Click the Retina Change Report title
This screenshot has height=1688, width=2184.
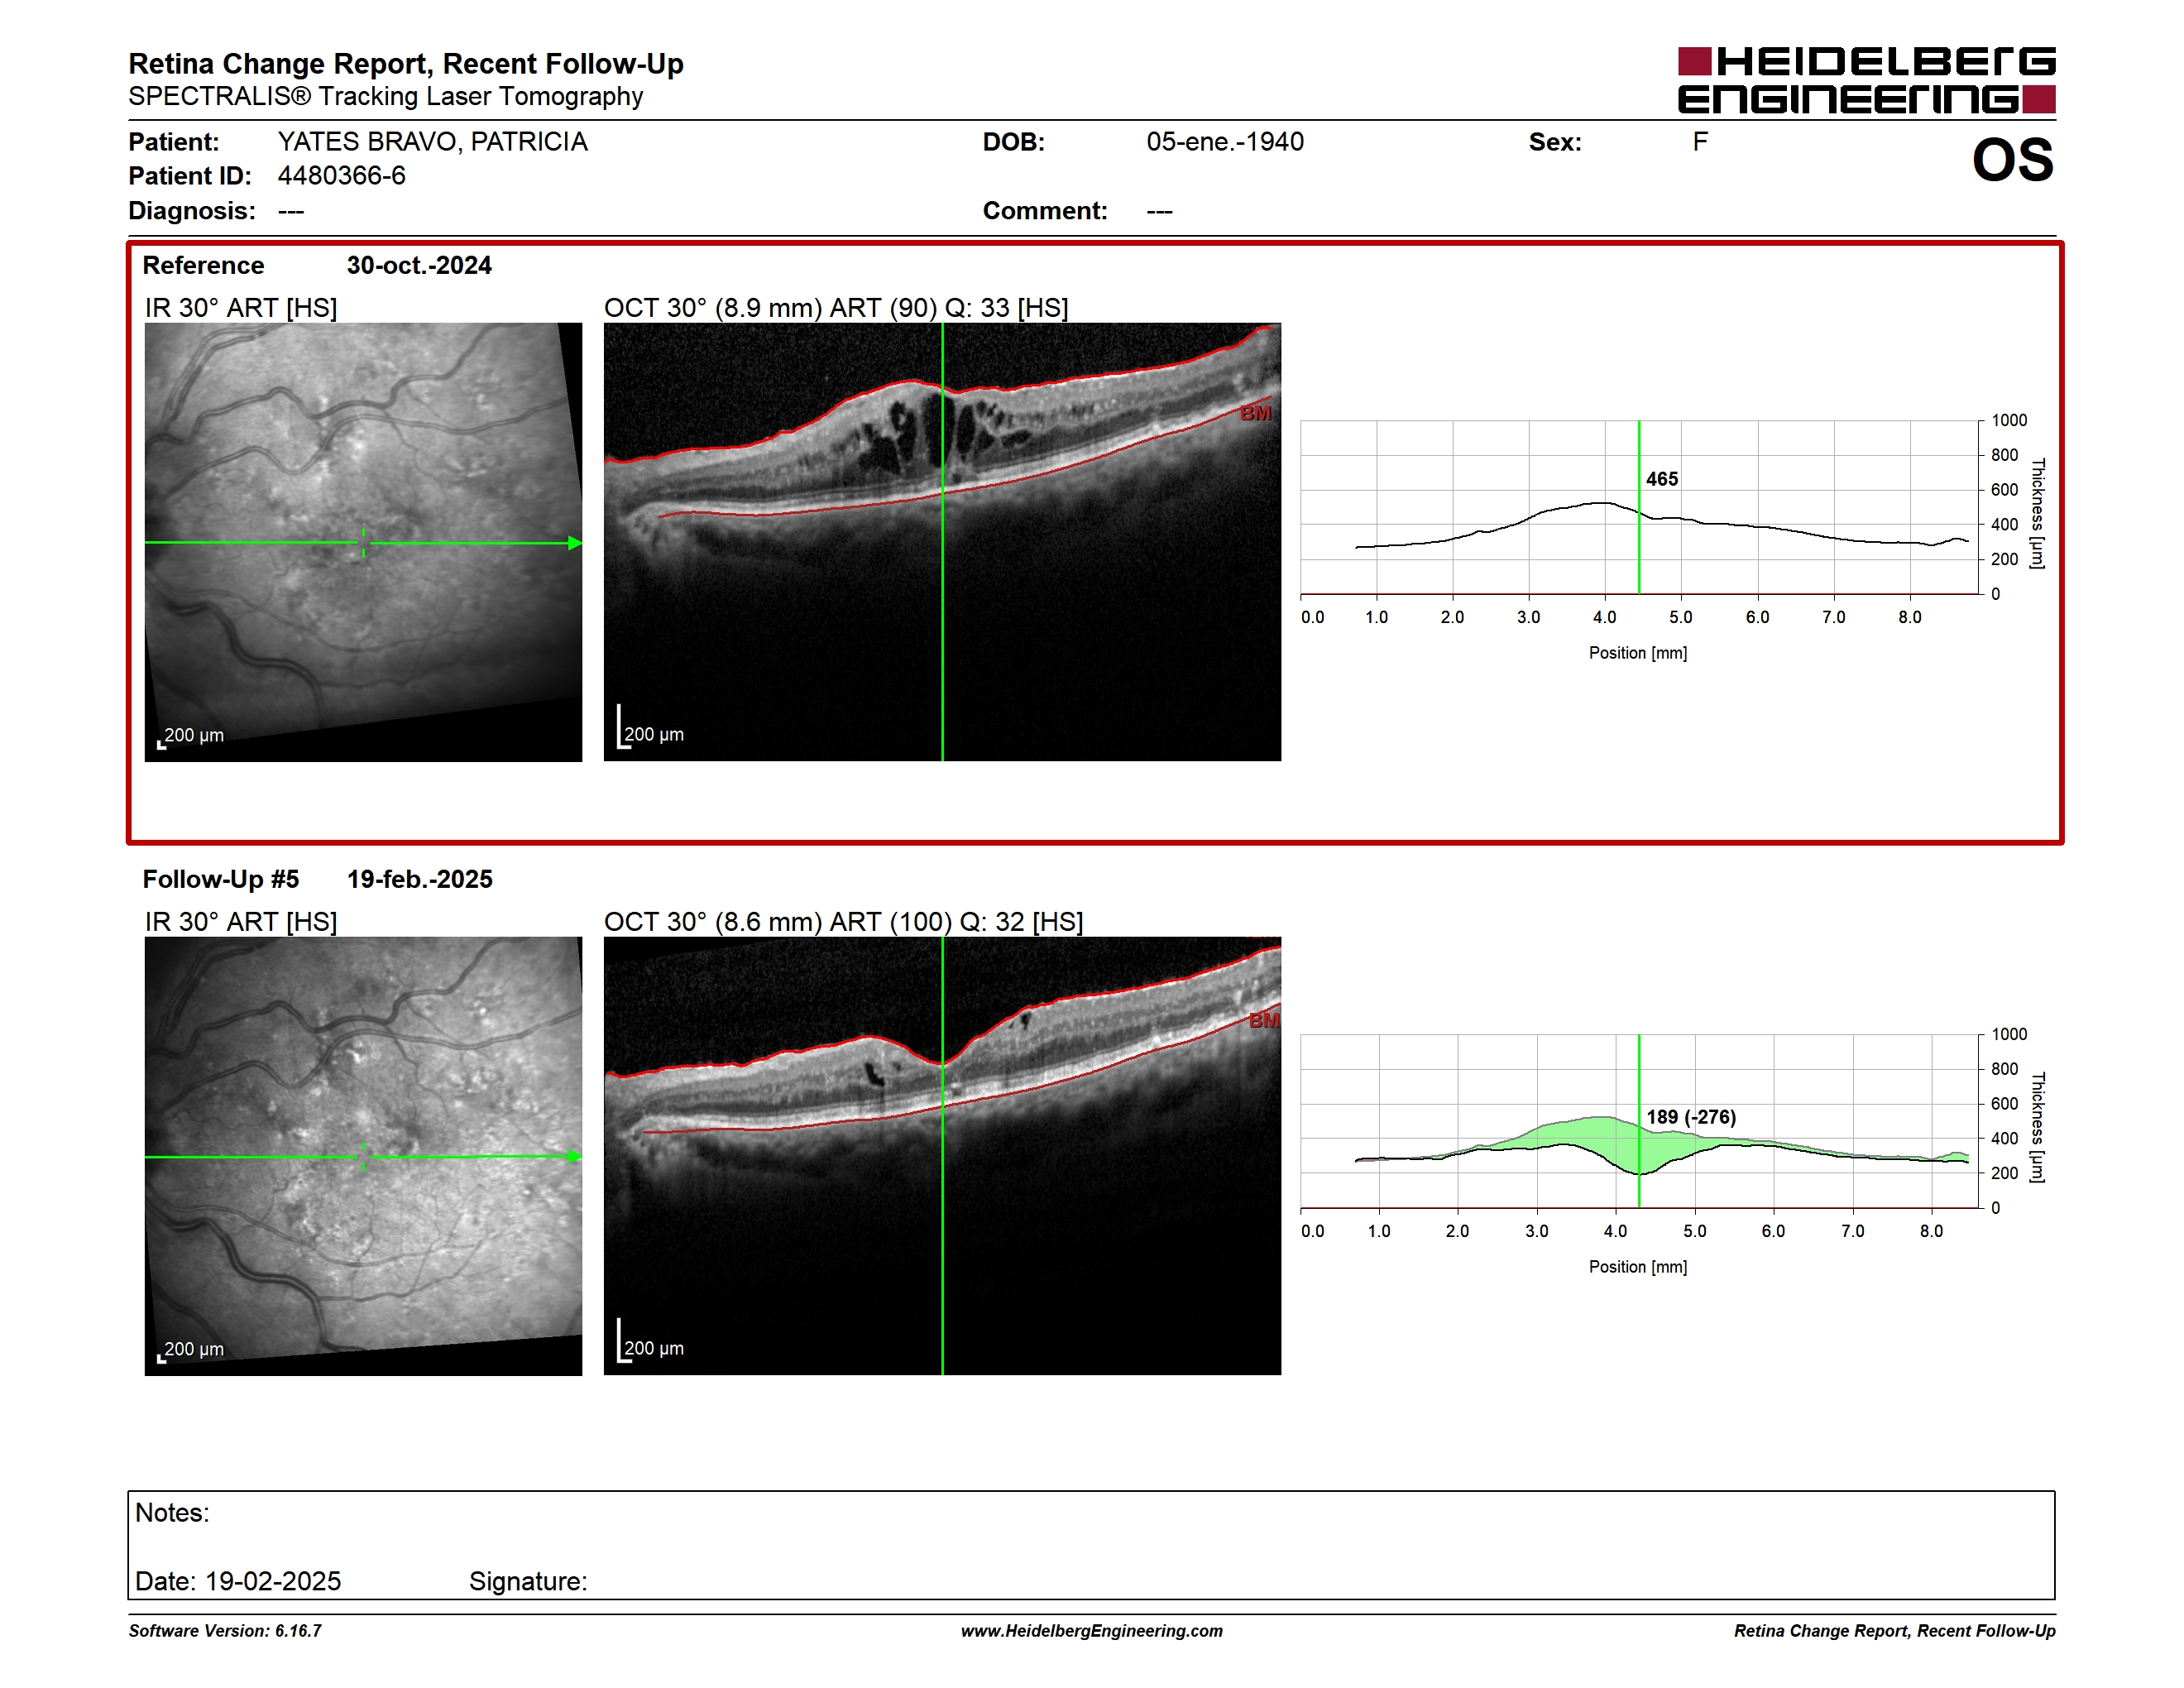click(x=406, y=64)
